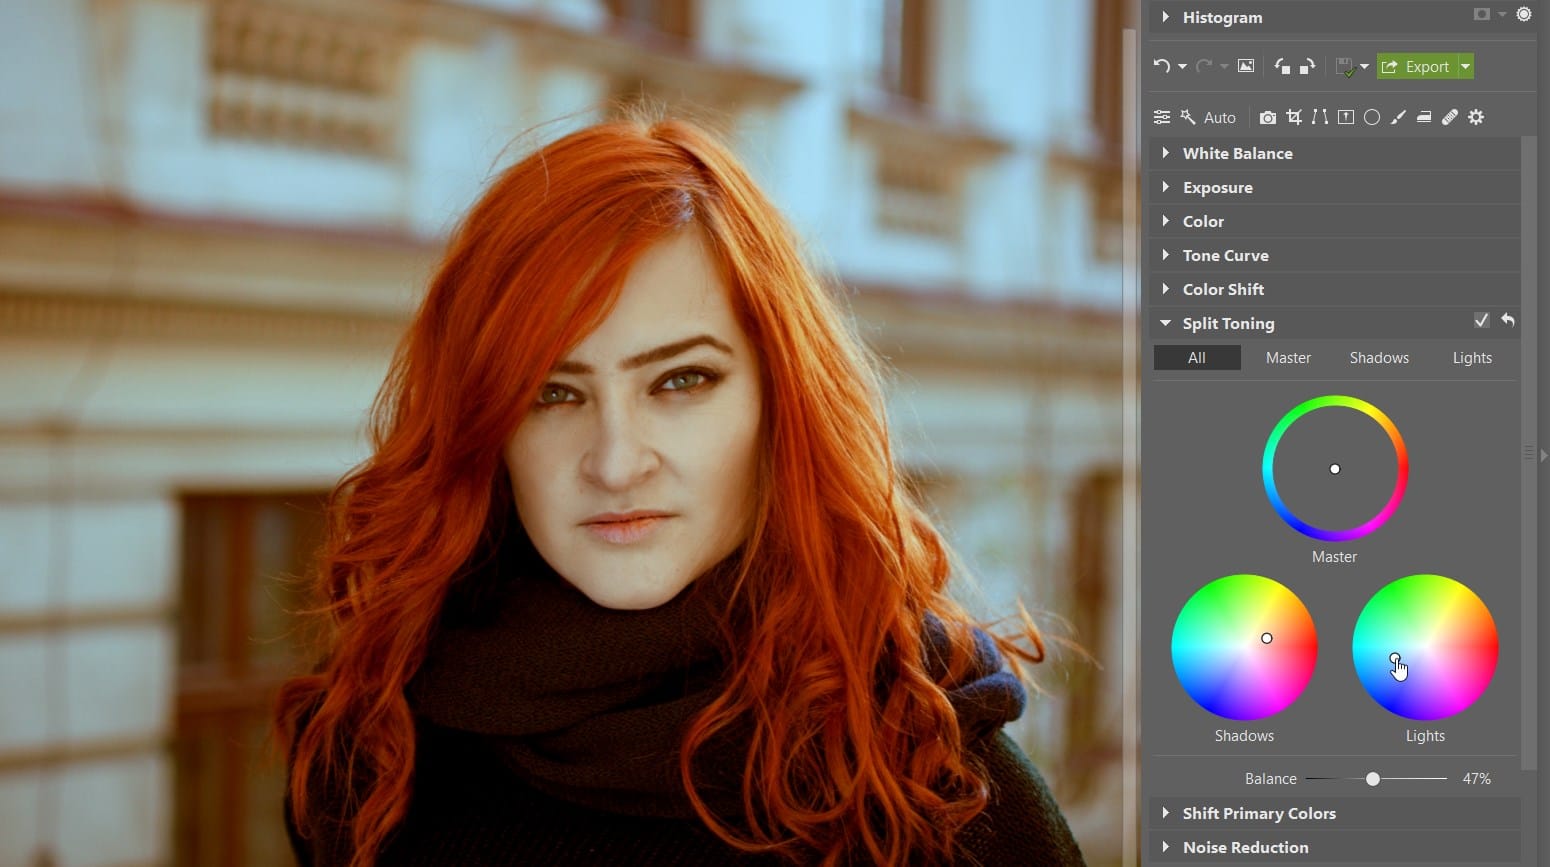Click the Auto enhance wand

pyautogui.click(x=1188, y=117)
